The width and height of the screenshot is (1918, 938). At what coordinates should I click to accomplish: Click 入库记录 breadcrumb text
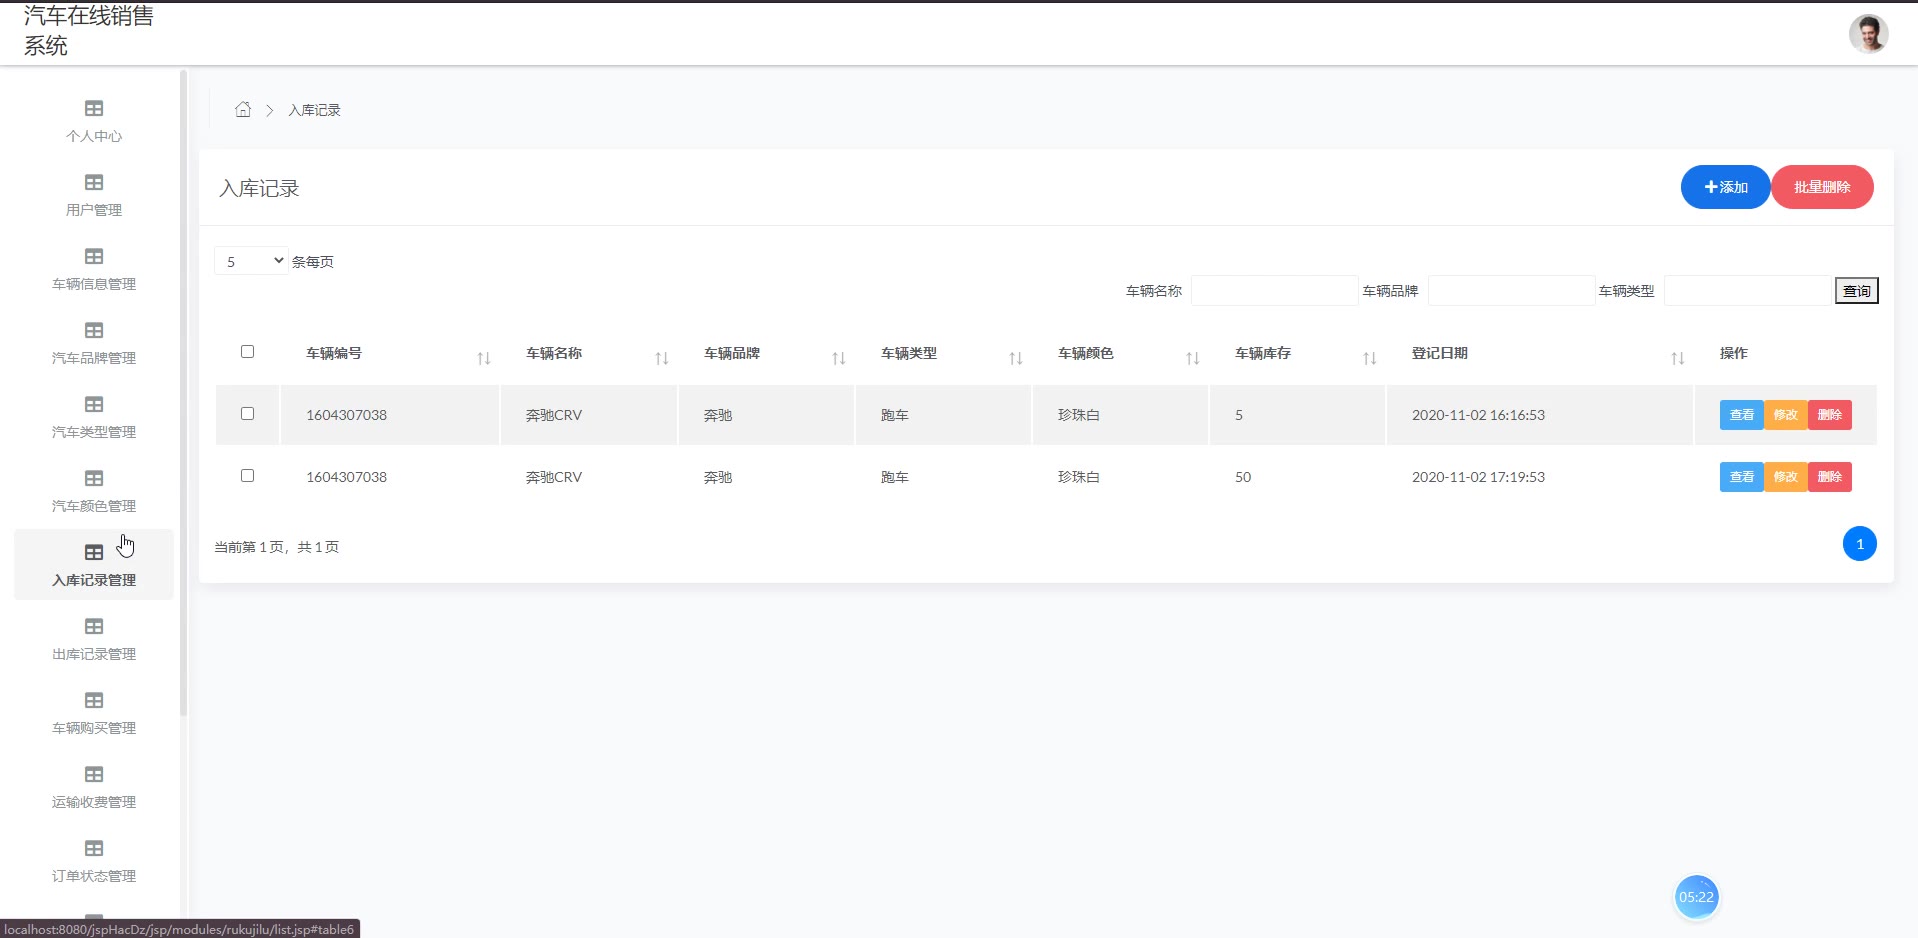click(x=314, y=110)
